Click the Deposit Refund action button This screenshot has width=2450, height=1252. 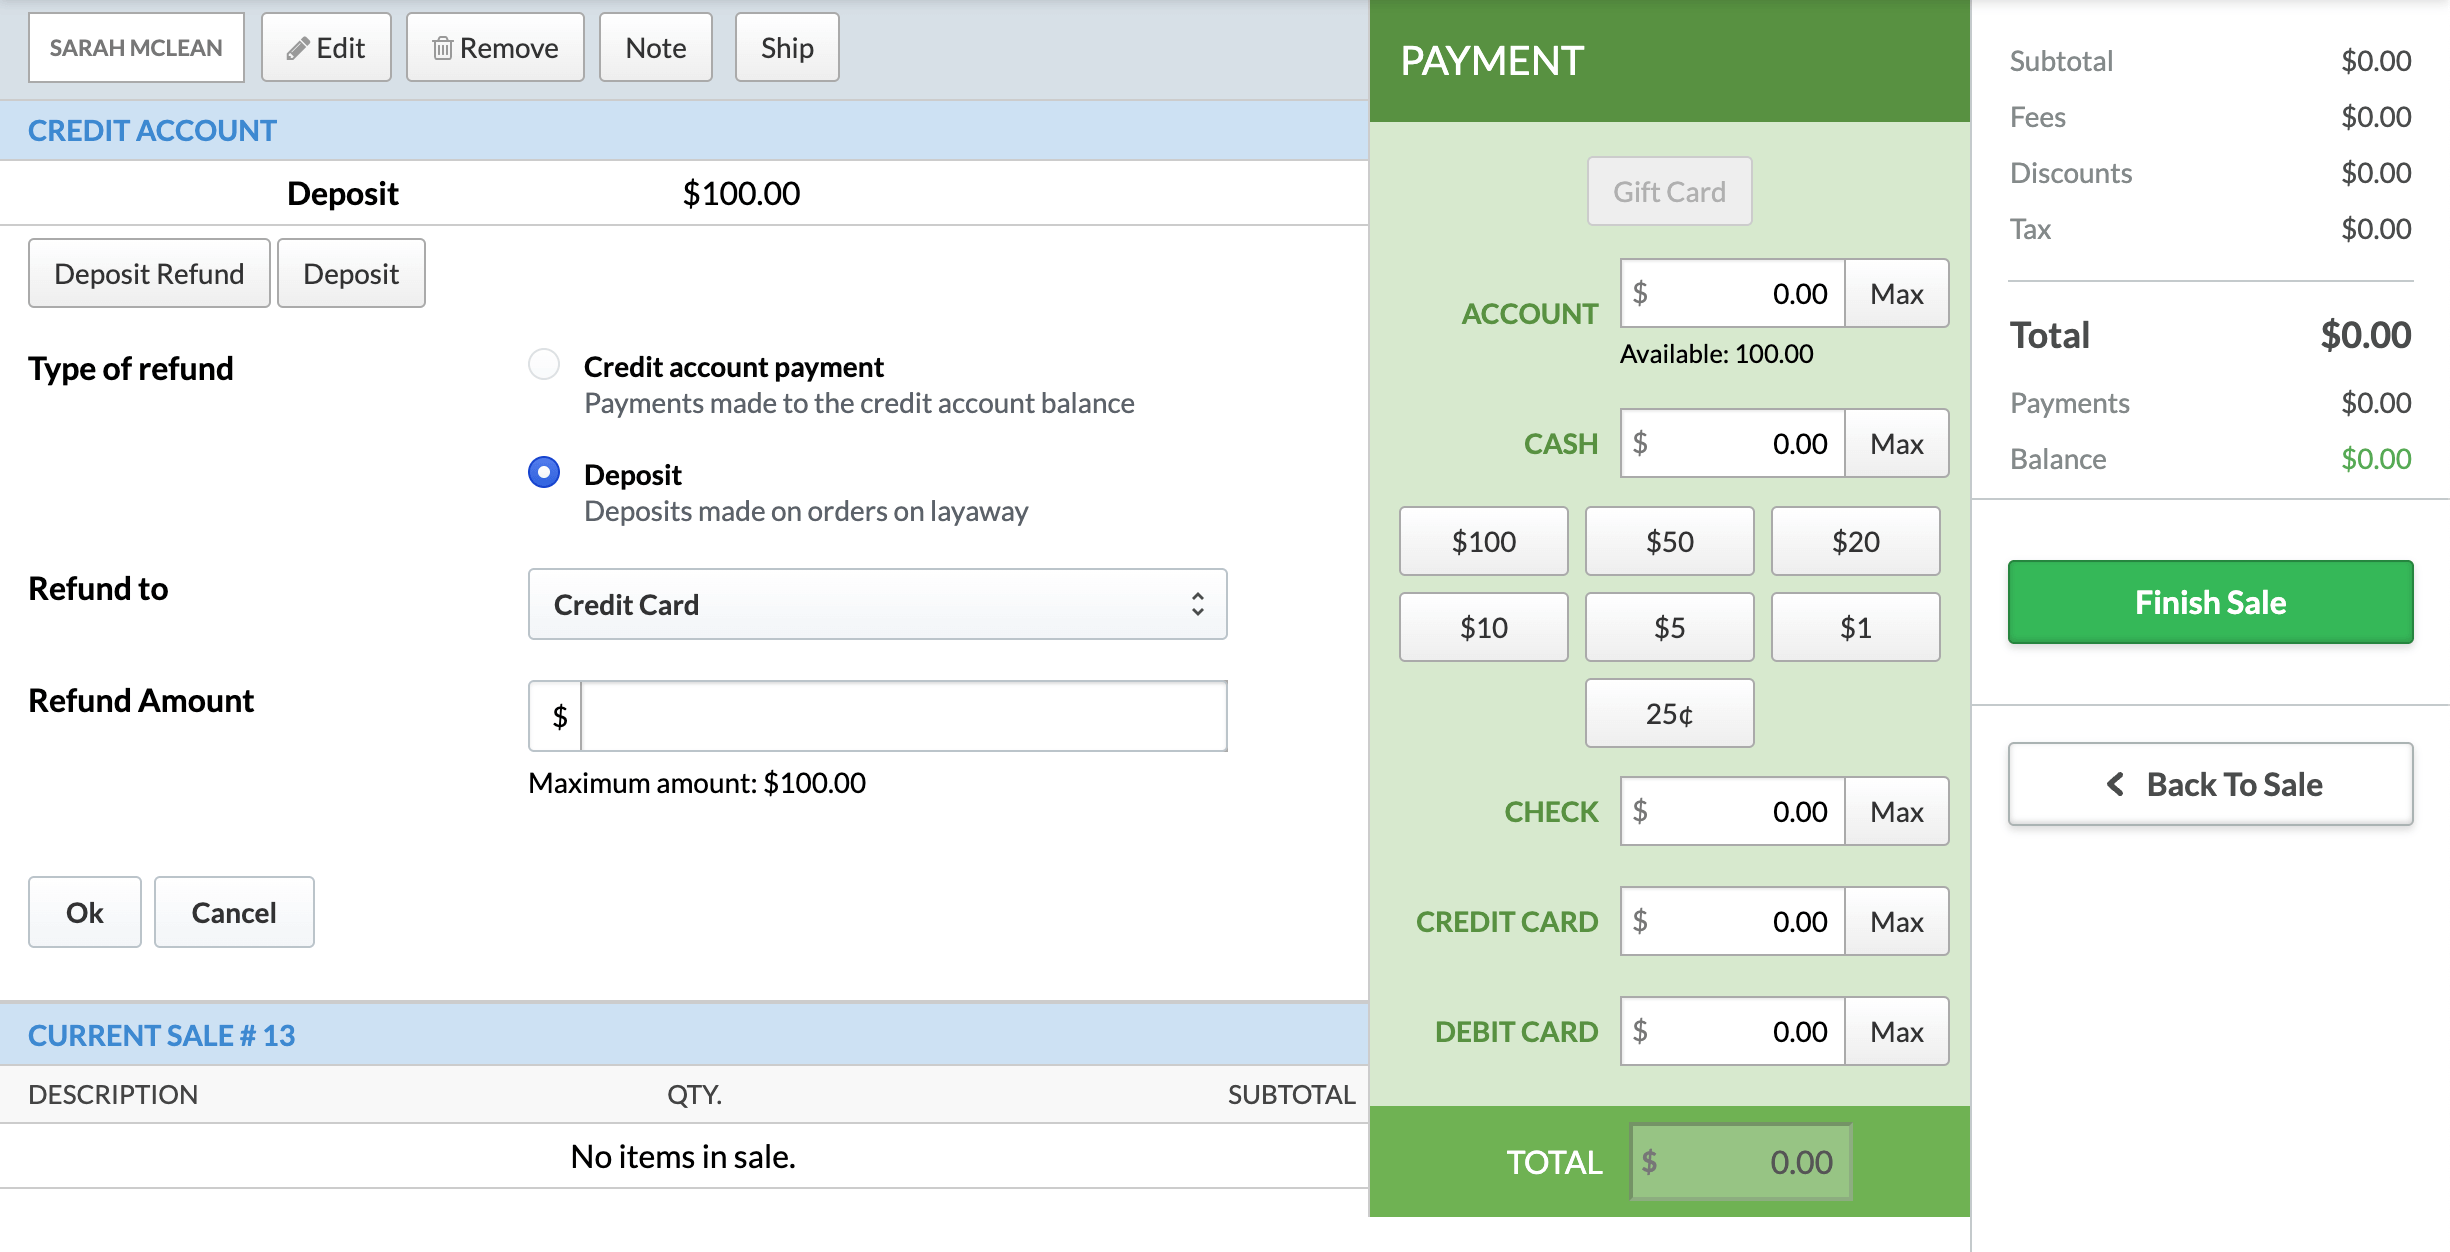click(x=148, y=273)
